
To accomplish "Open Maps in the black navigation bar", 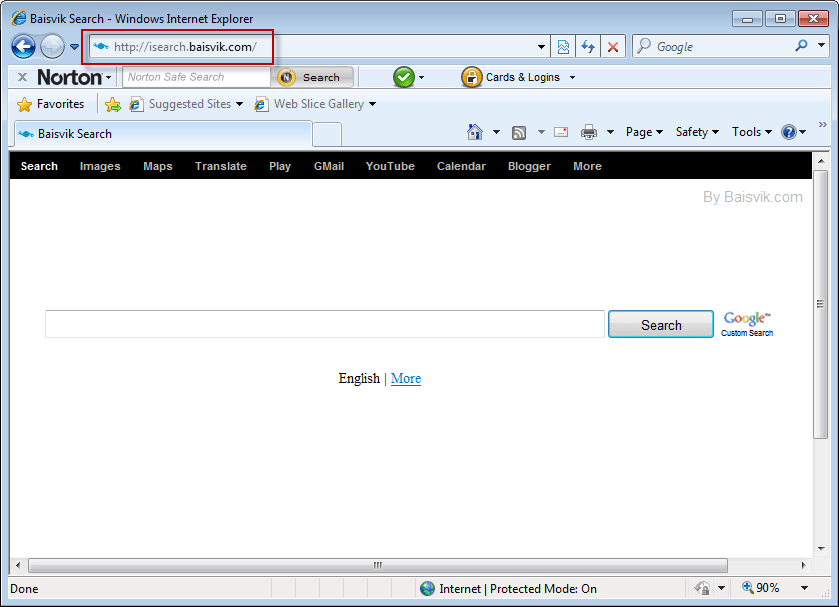I will click(158, 166).
